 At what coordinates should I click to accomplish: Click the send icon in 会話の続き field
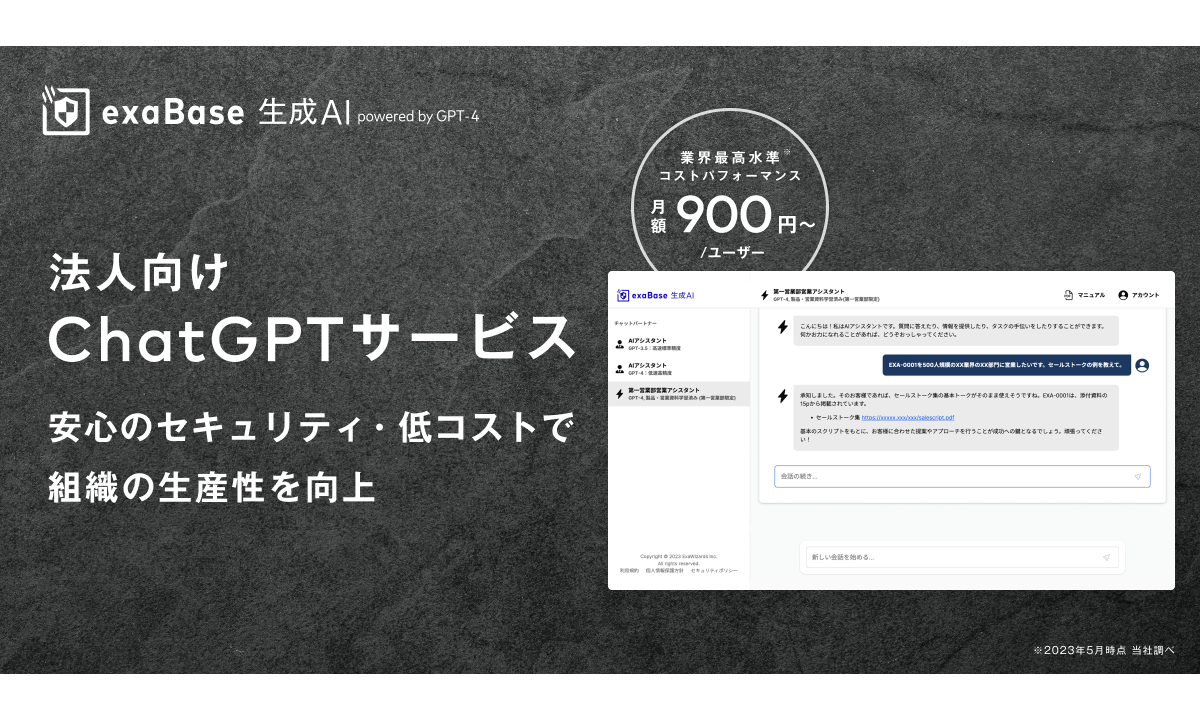1137,477
